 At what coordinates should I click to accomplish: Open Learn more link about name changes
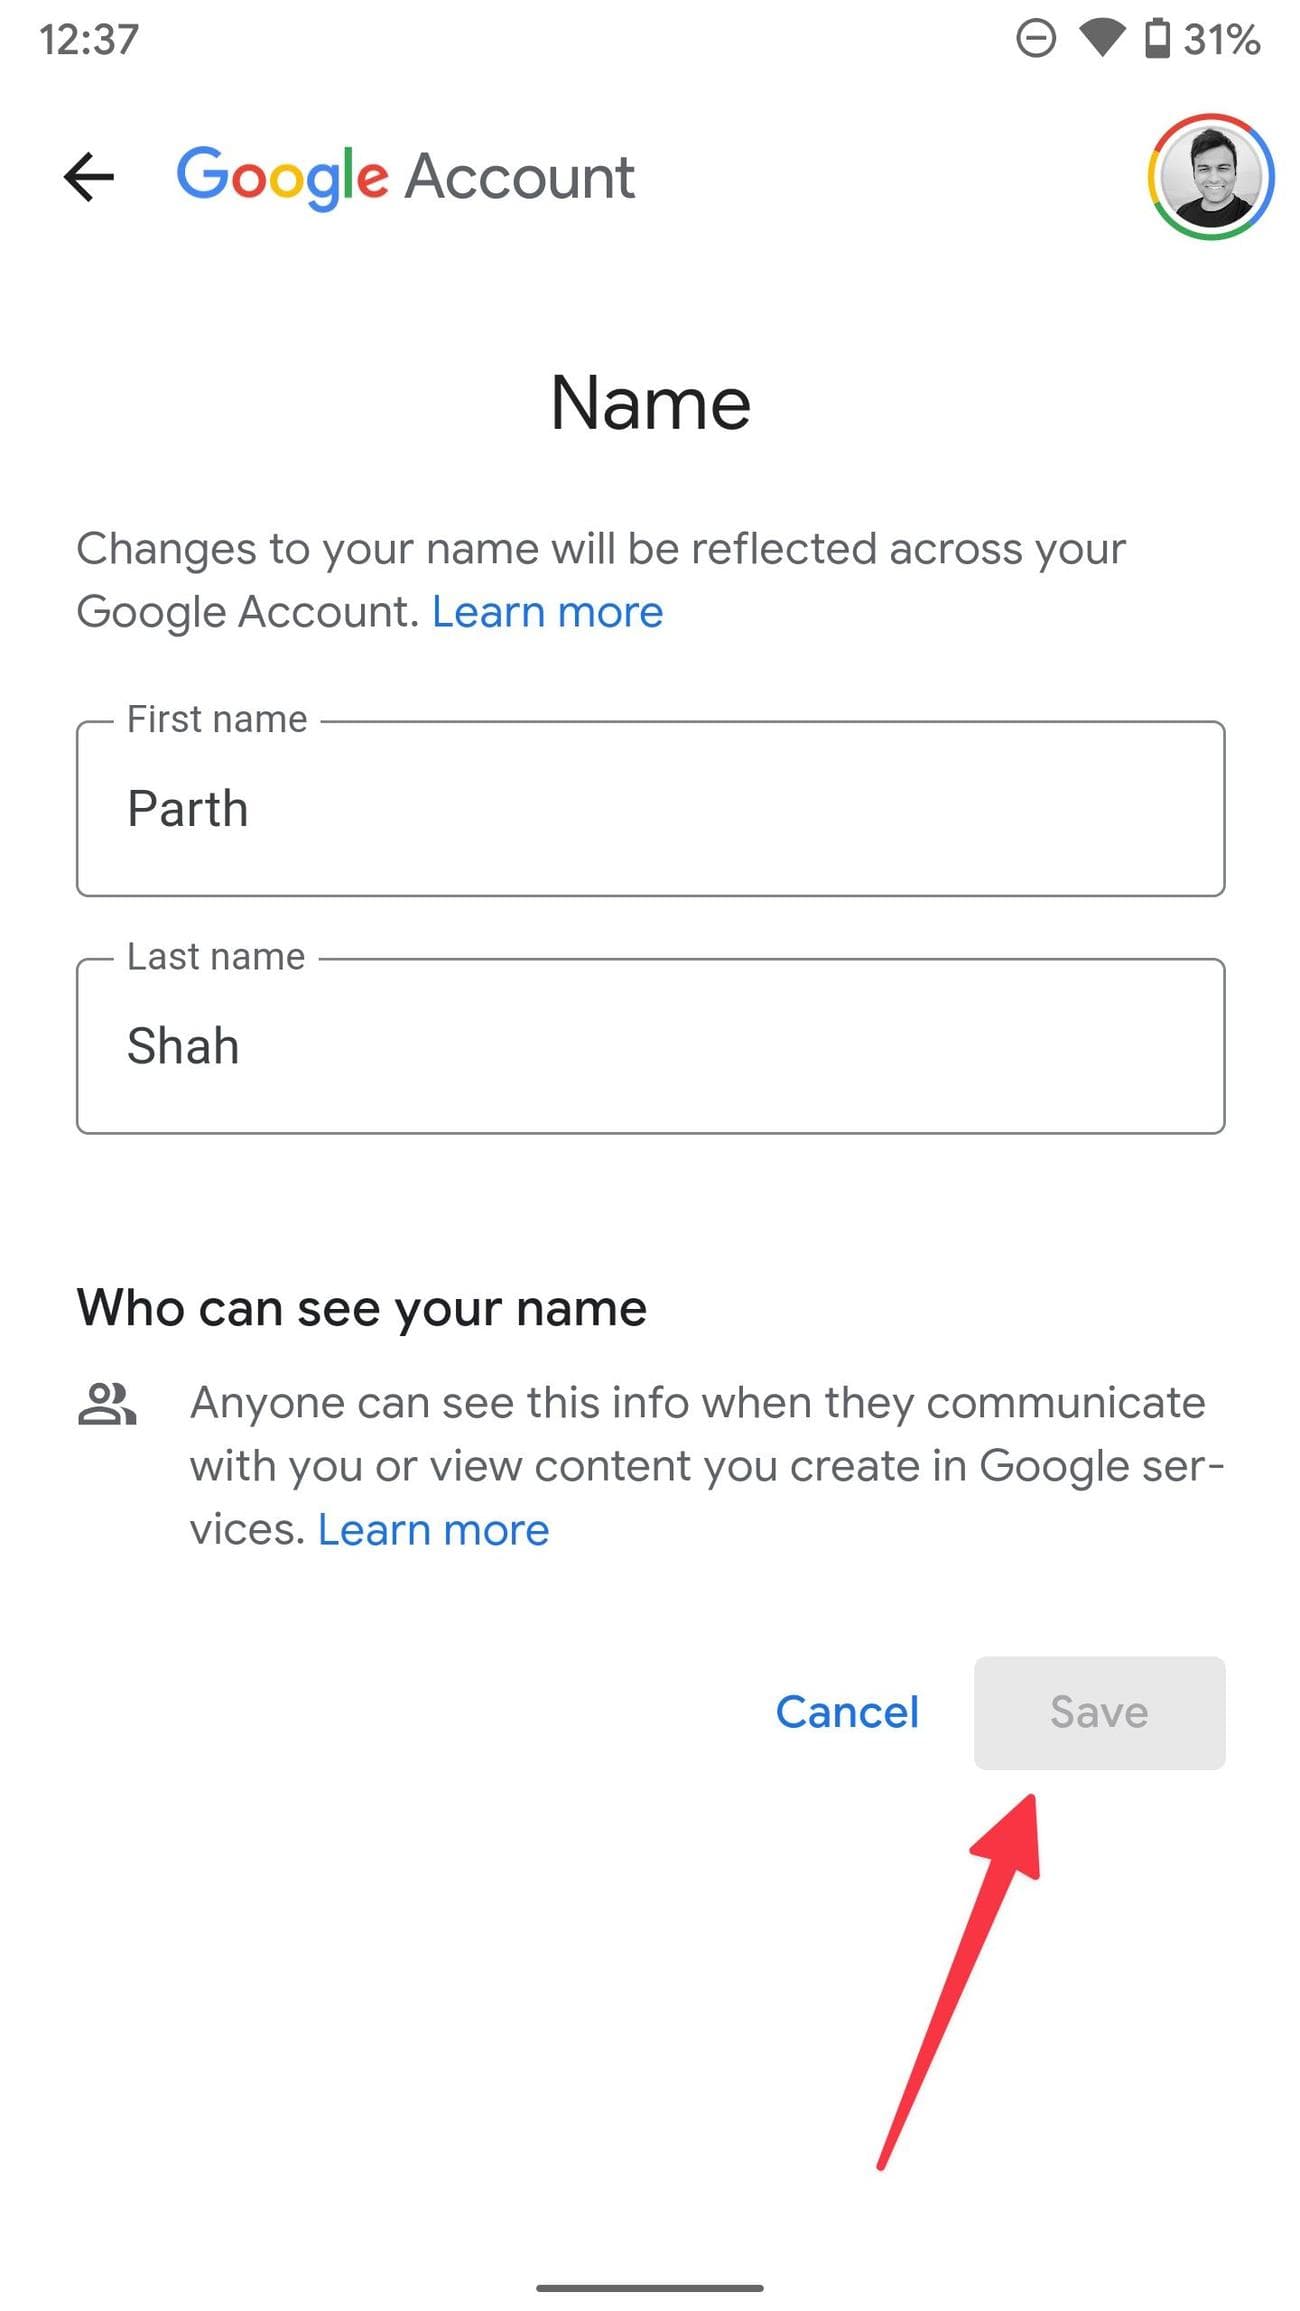[x=547, y=612]
